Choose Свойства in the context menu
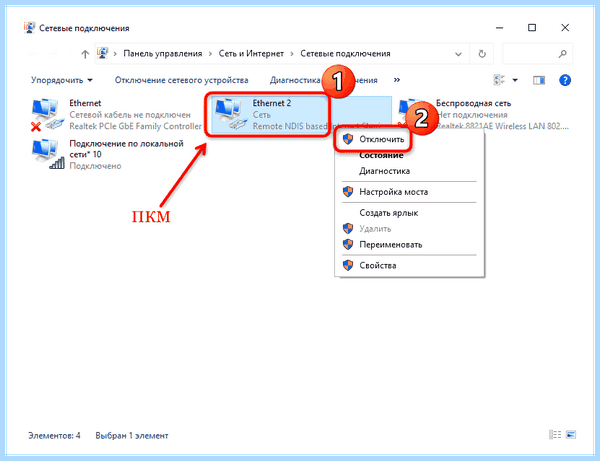Image resolution: width=600 pixels, height=461 pixels. [409, 265]
